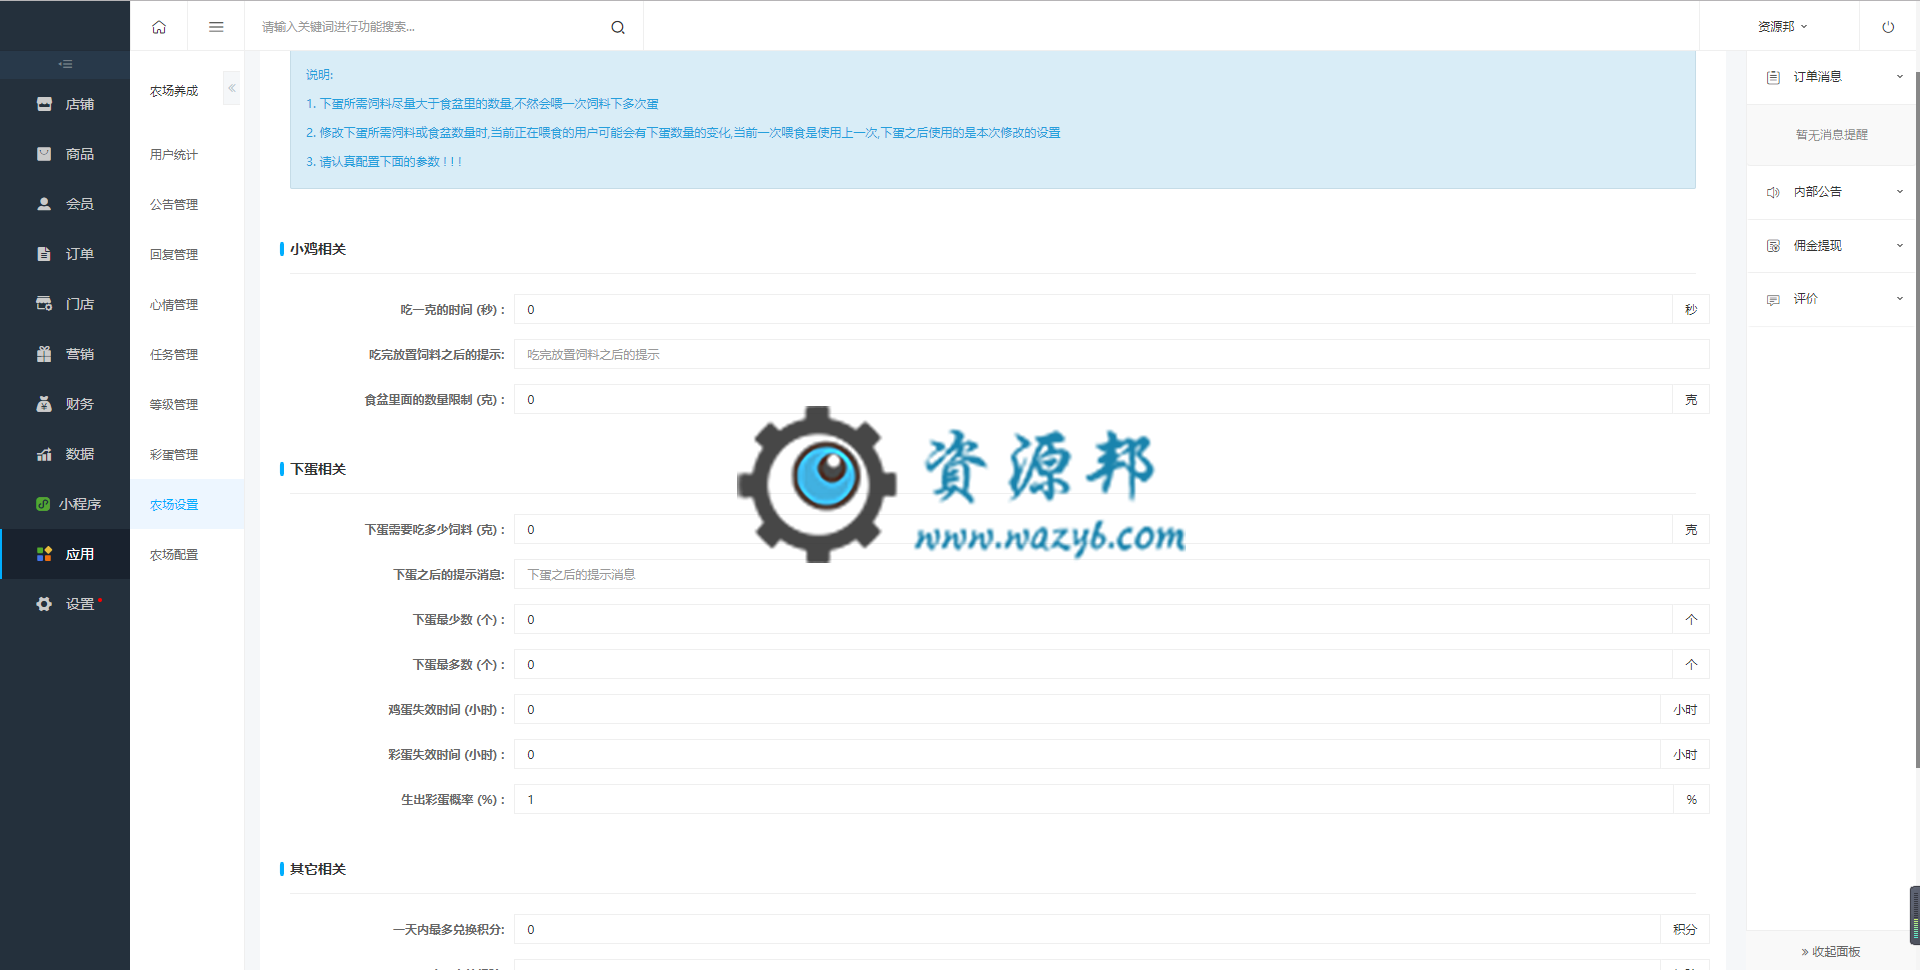Click the 吃完放置饲料之后的提示 input
The image size is (1920, 970).
coord(1112,355)
